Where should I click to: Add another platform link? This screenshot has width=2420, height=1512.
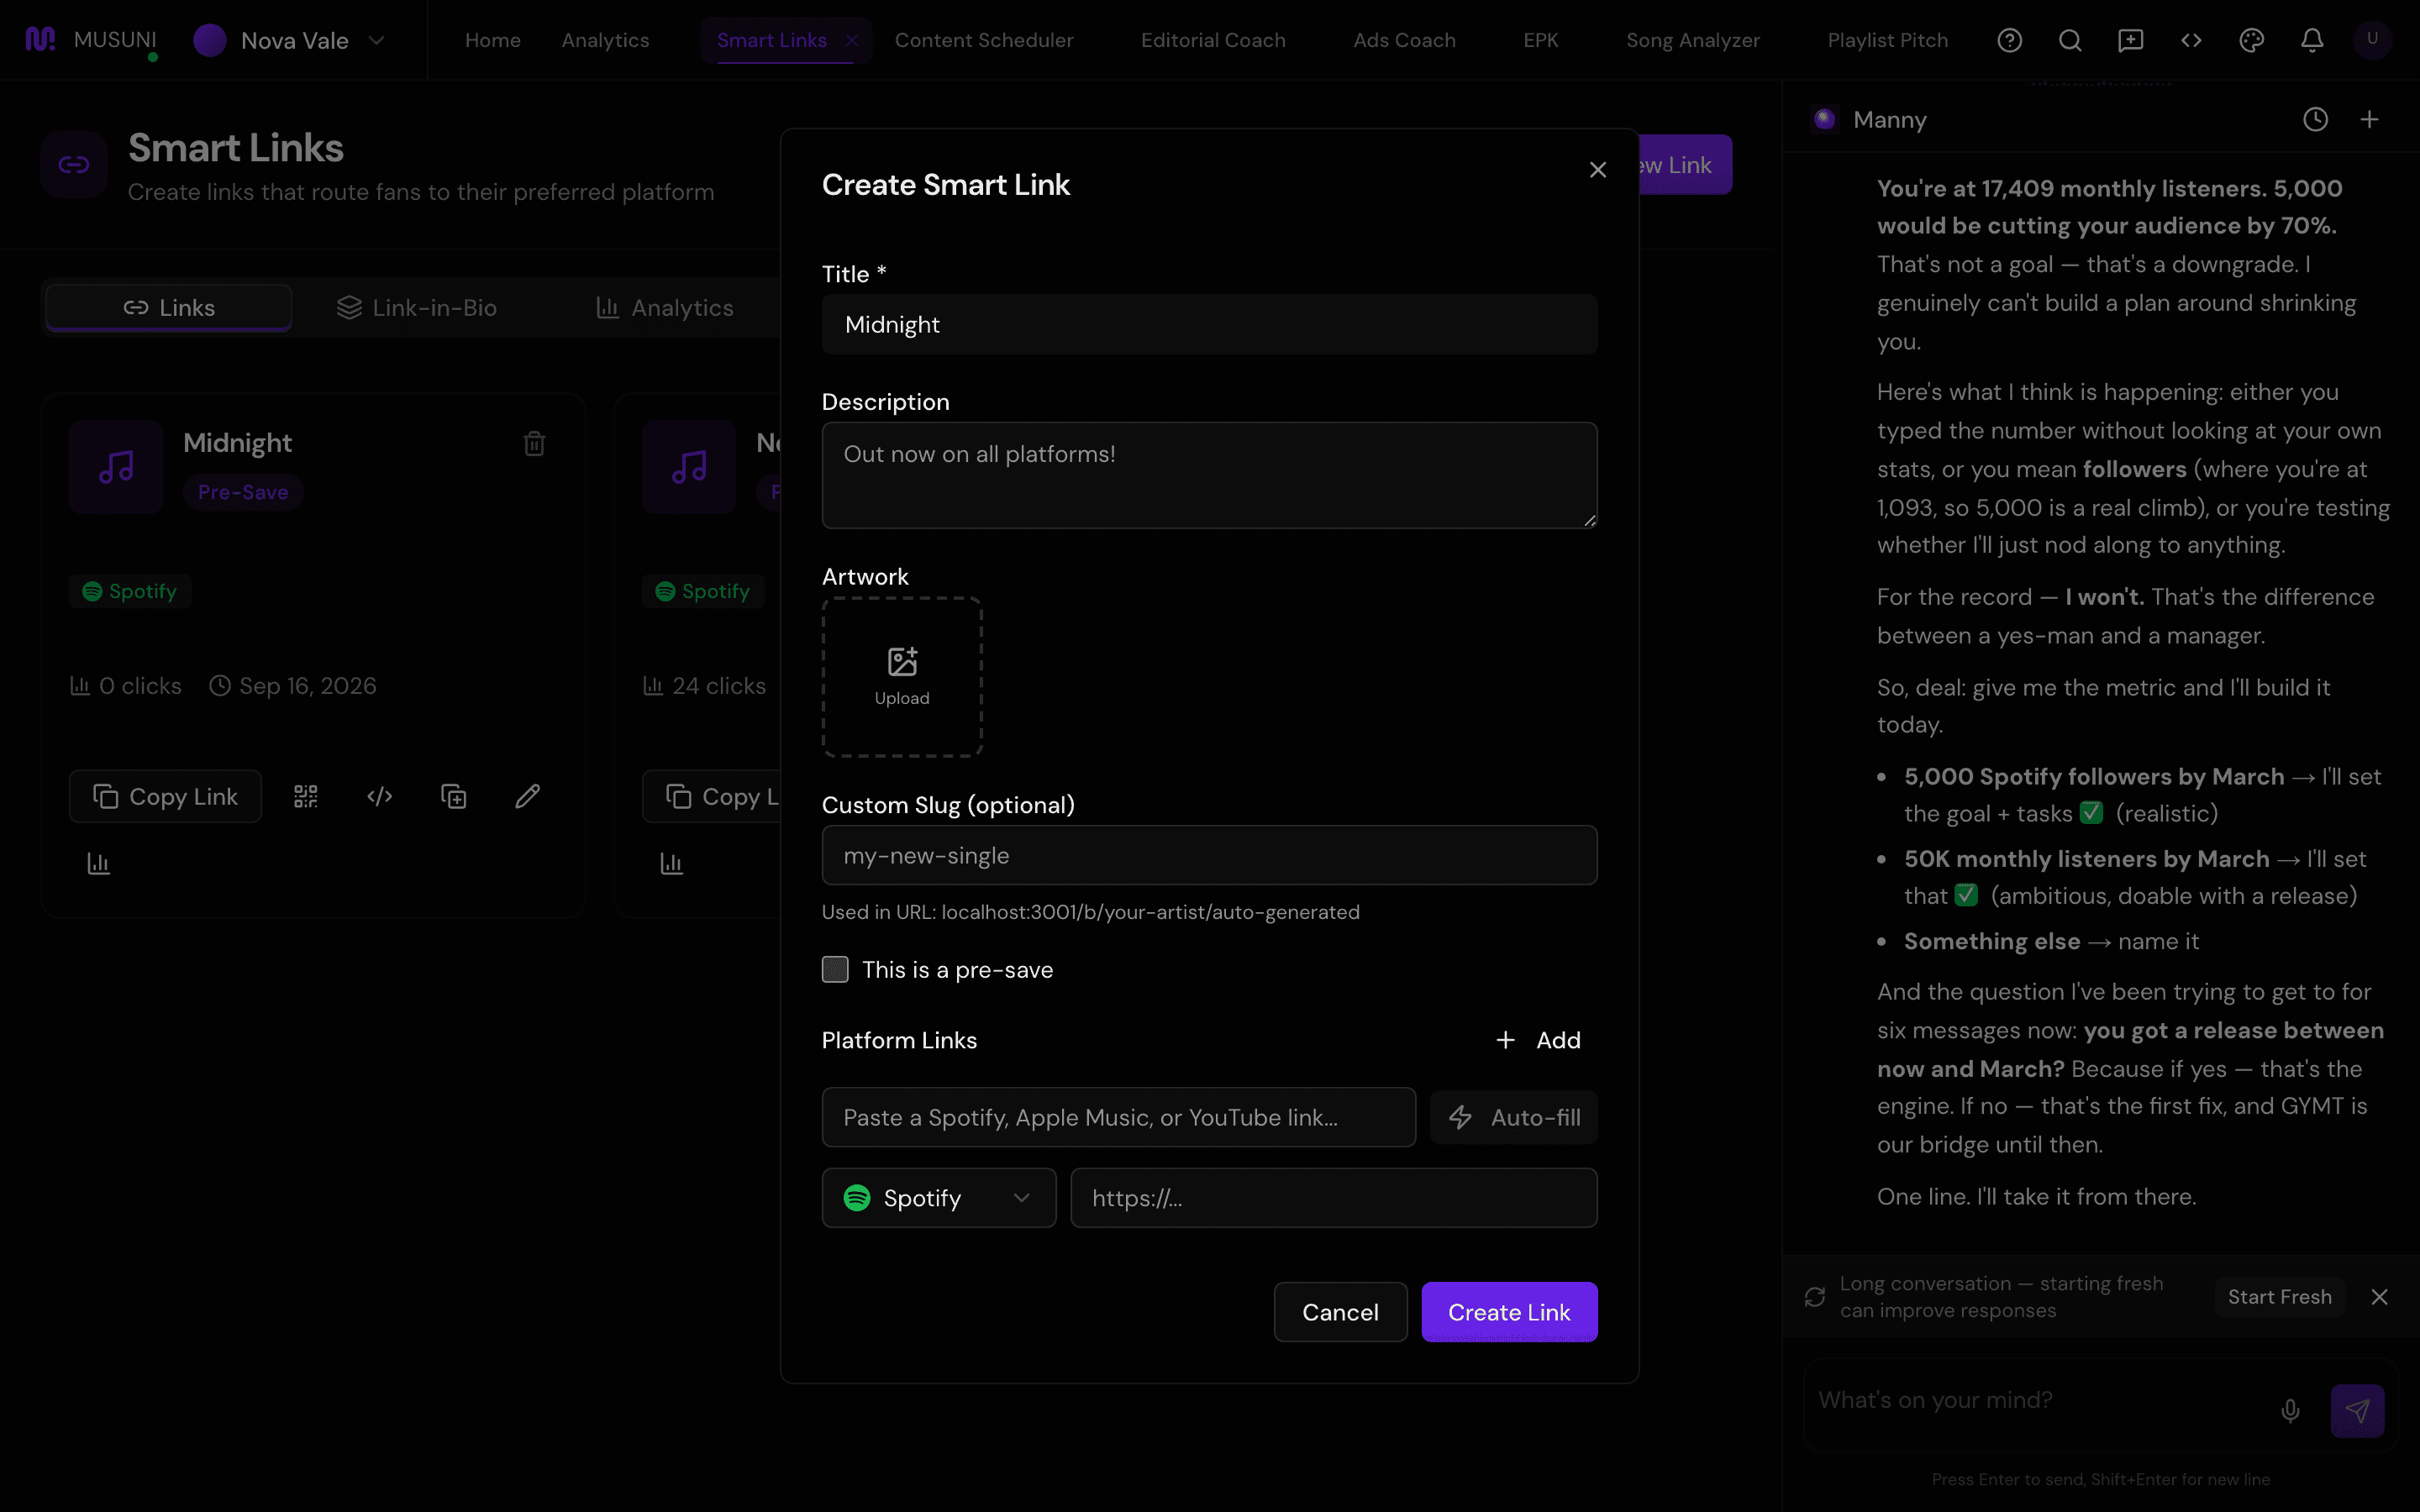click(x=1538, y=1040)
